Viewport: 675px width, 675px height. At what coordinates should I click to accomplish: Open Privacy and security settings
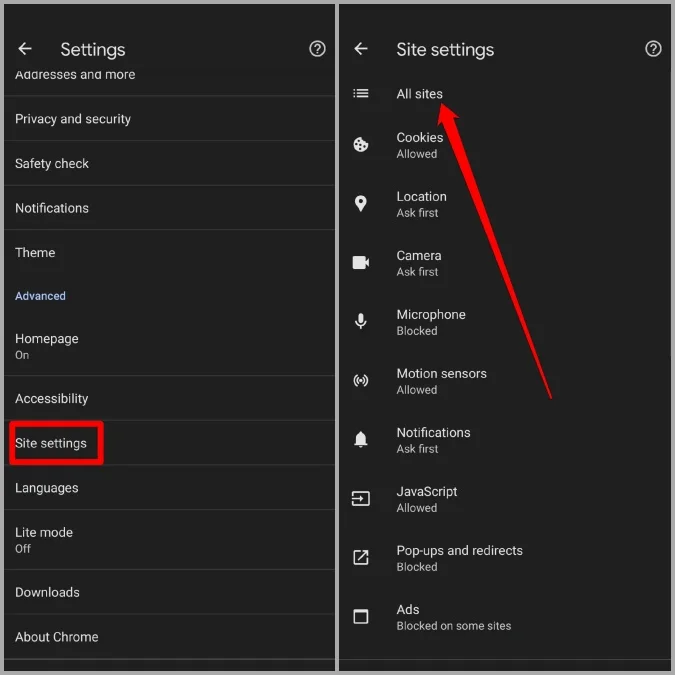(x=73, y=119)
